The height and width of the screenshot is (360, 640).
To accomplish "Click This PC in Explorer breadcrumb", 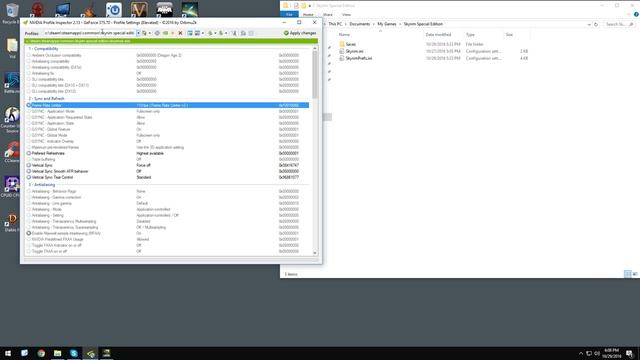I will (x=335, y=24).
